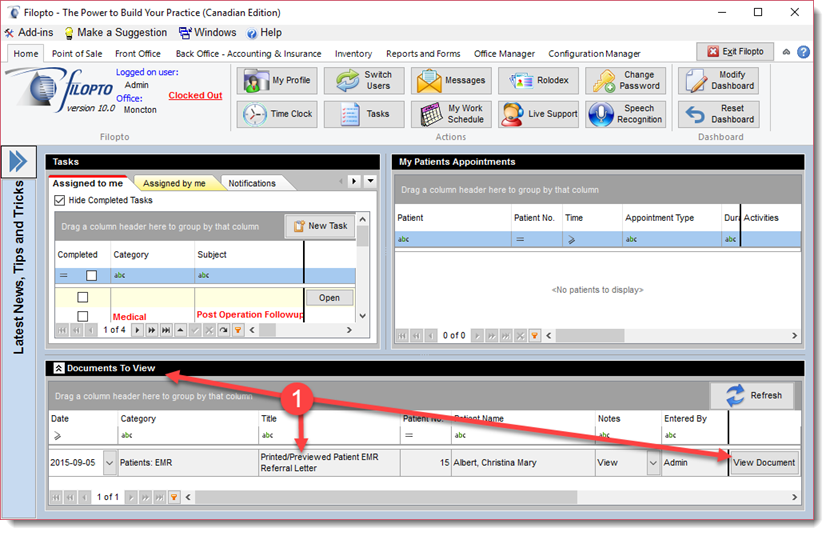Screen dimensions: 829x535
Task: Open help question mark icon in ribbon corner
Action: [803, 52]
